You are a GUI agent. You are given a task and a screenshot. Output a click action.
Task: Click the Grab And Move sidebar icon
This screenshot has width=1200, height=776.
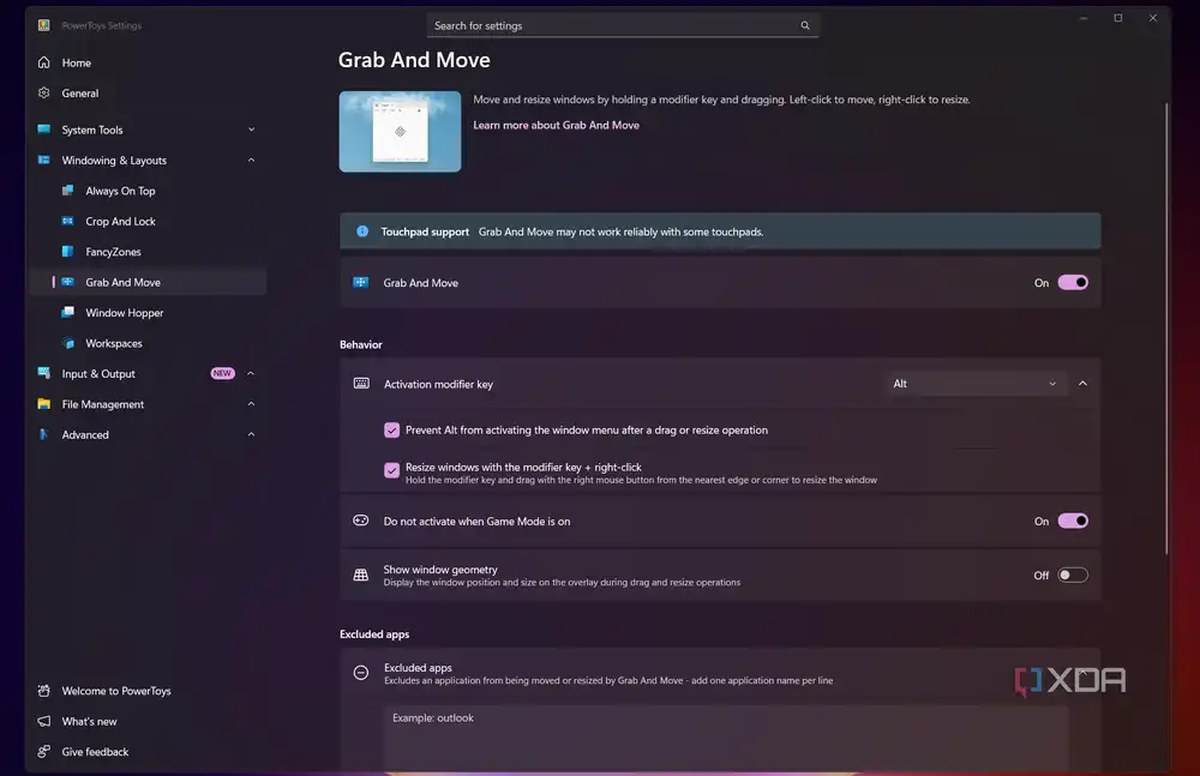tap(68, 282)
